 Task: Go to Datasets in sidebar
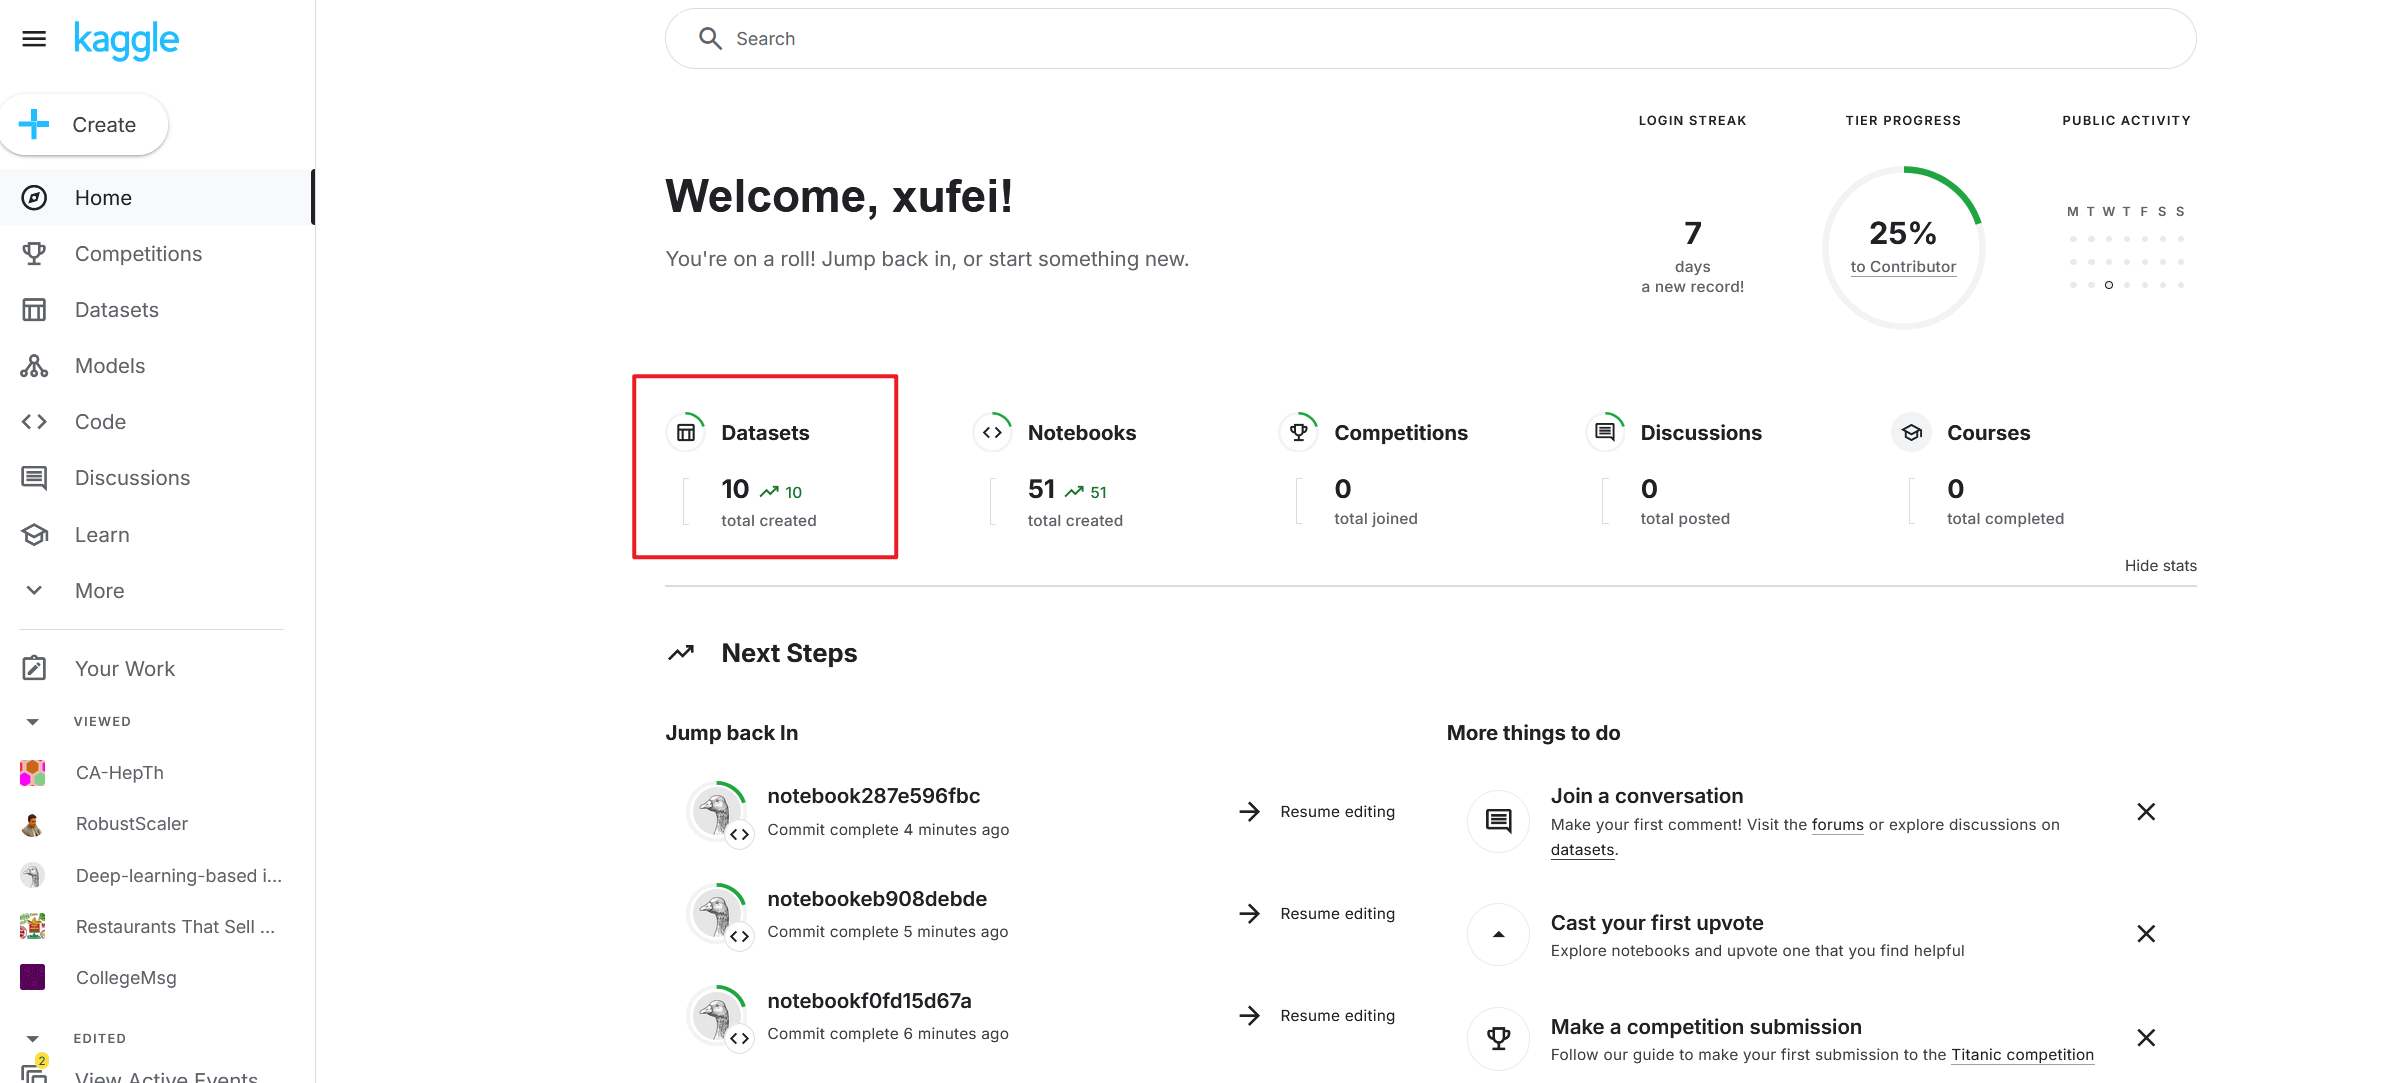point(116,310)
